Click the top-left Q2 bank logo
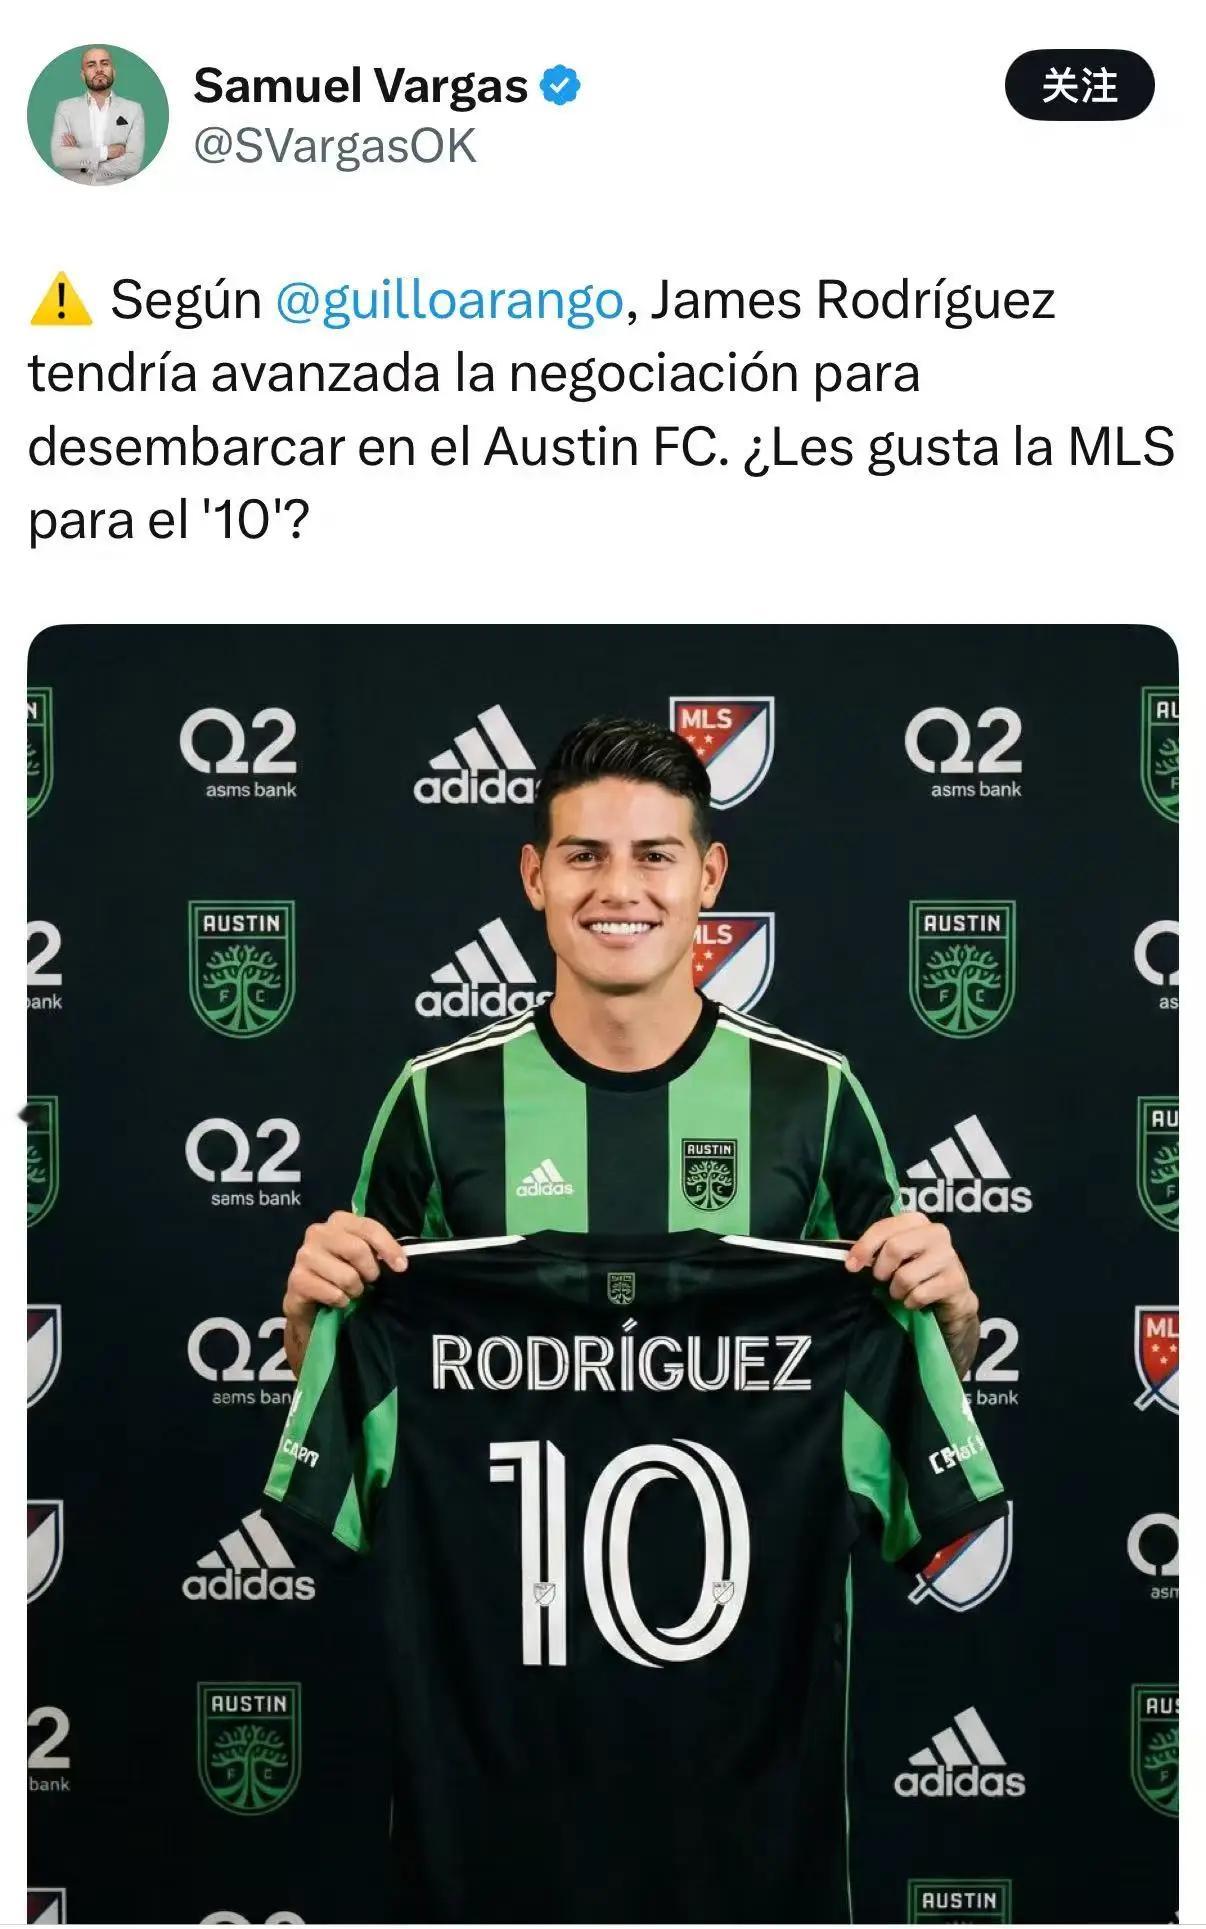Viewport: 1206px width, 1929px height. tap(240, 752)
